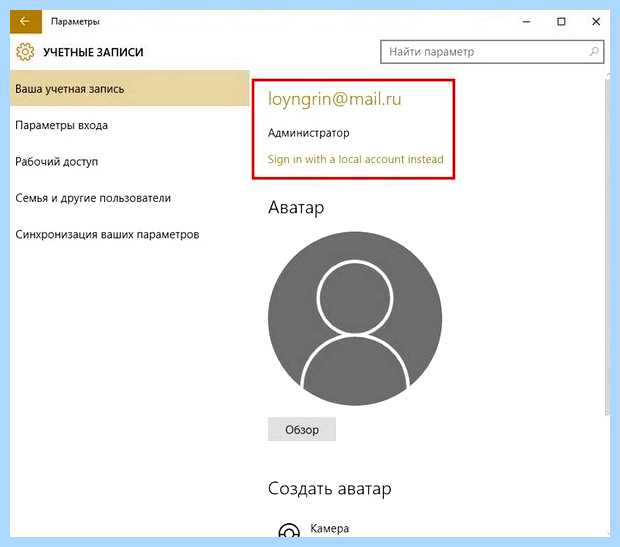620x547 pixels.
Task: Click the search magnifier icon
Action: pos(594,51)
